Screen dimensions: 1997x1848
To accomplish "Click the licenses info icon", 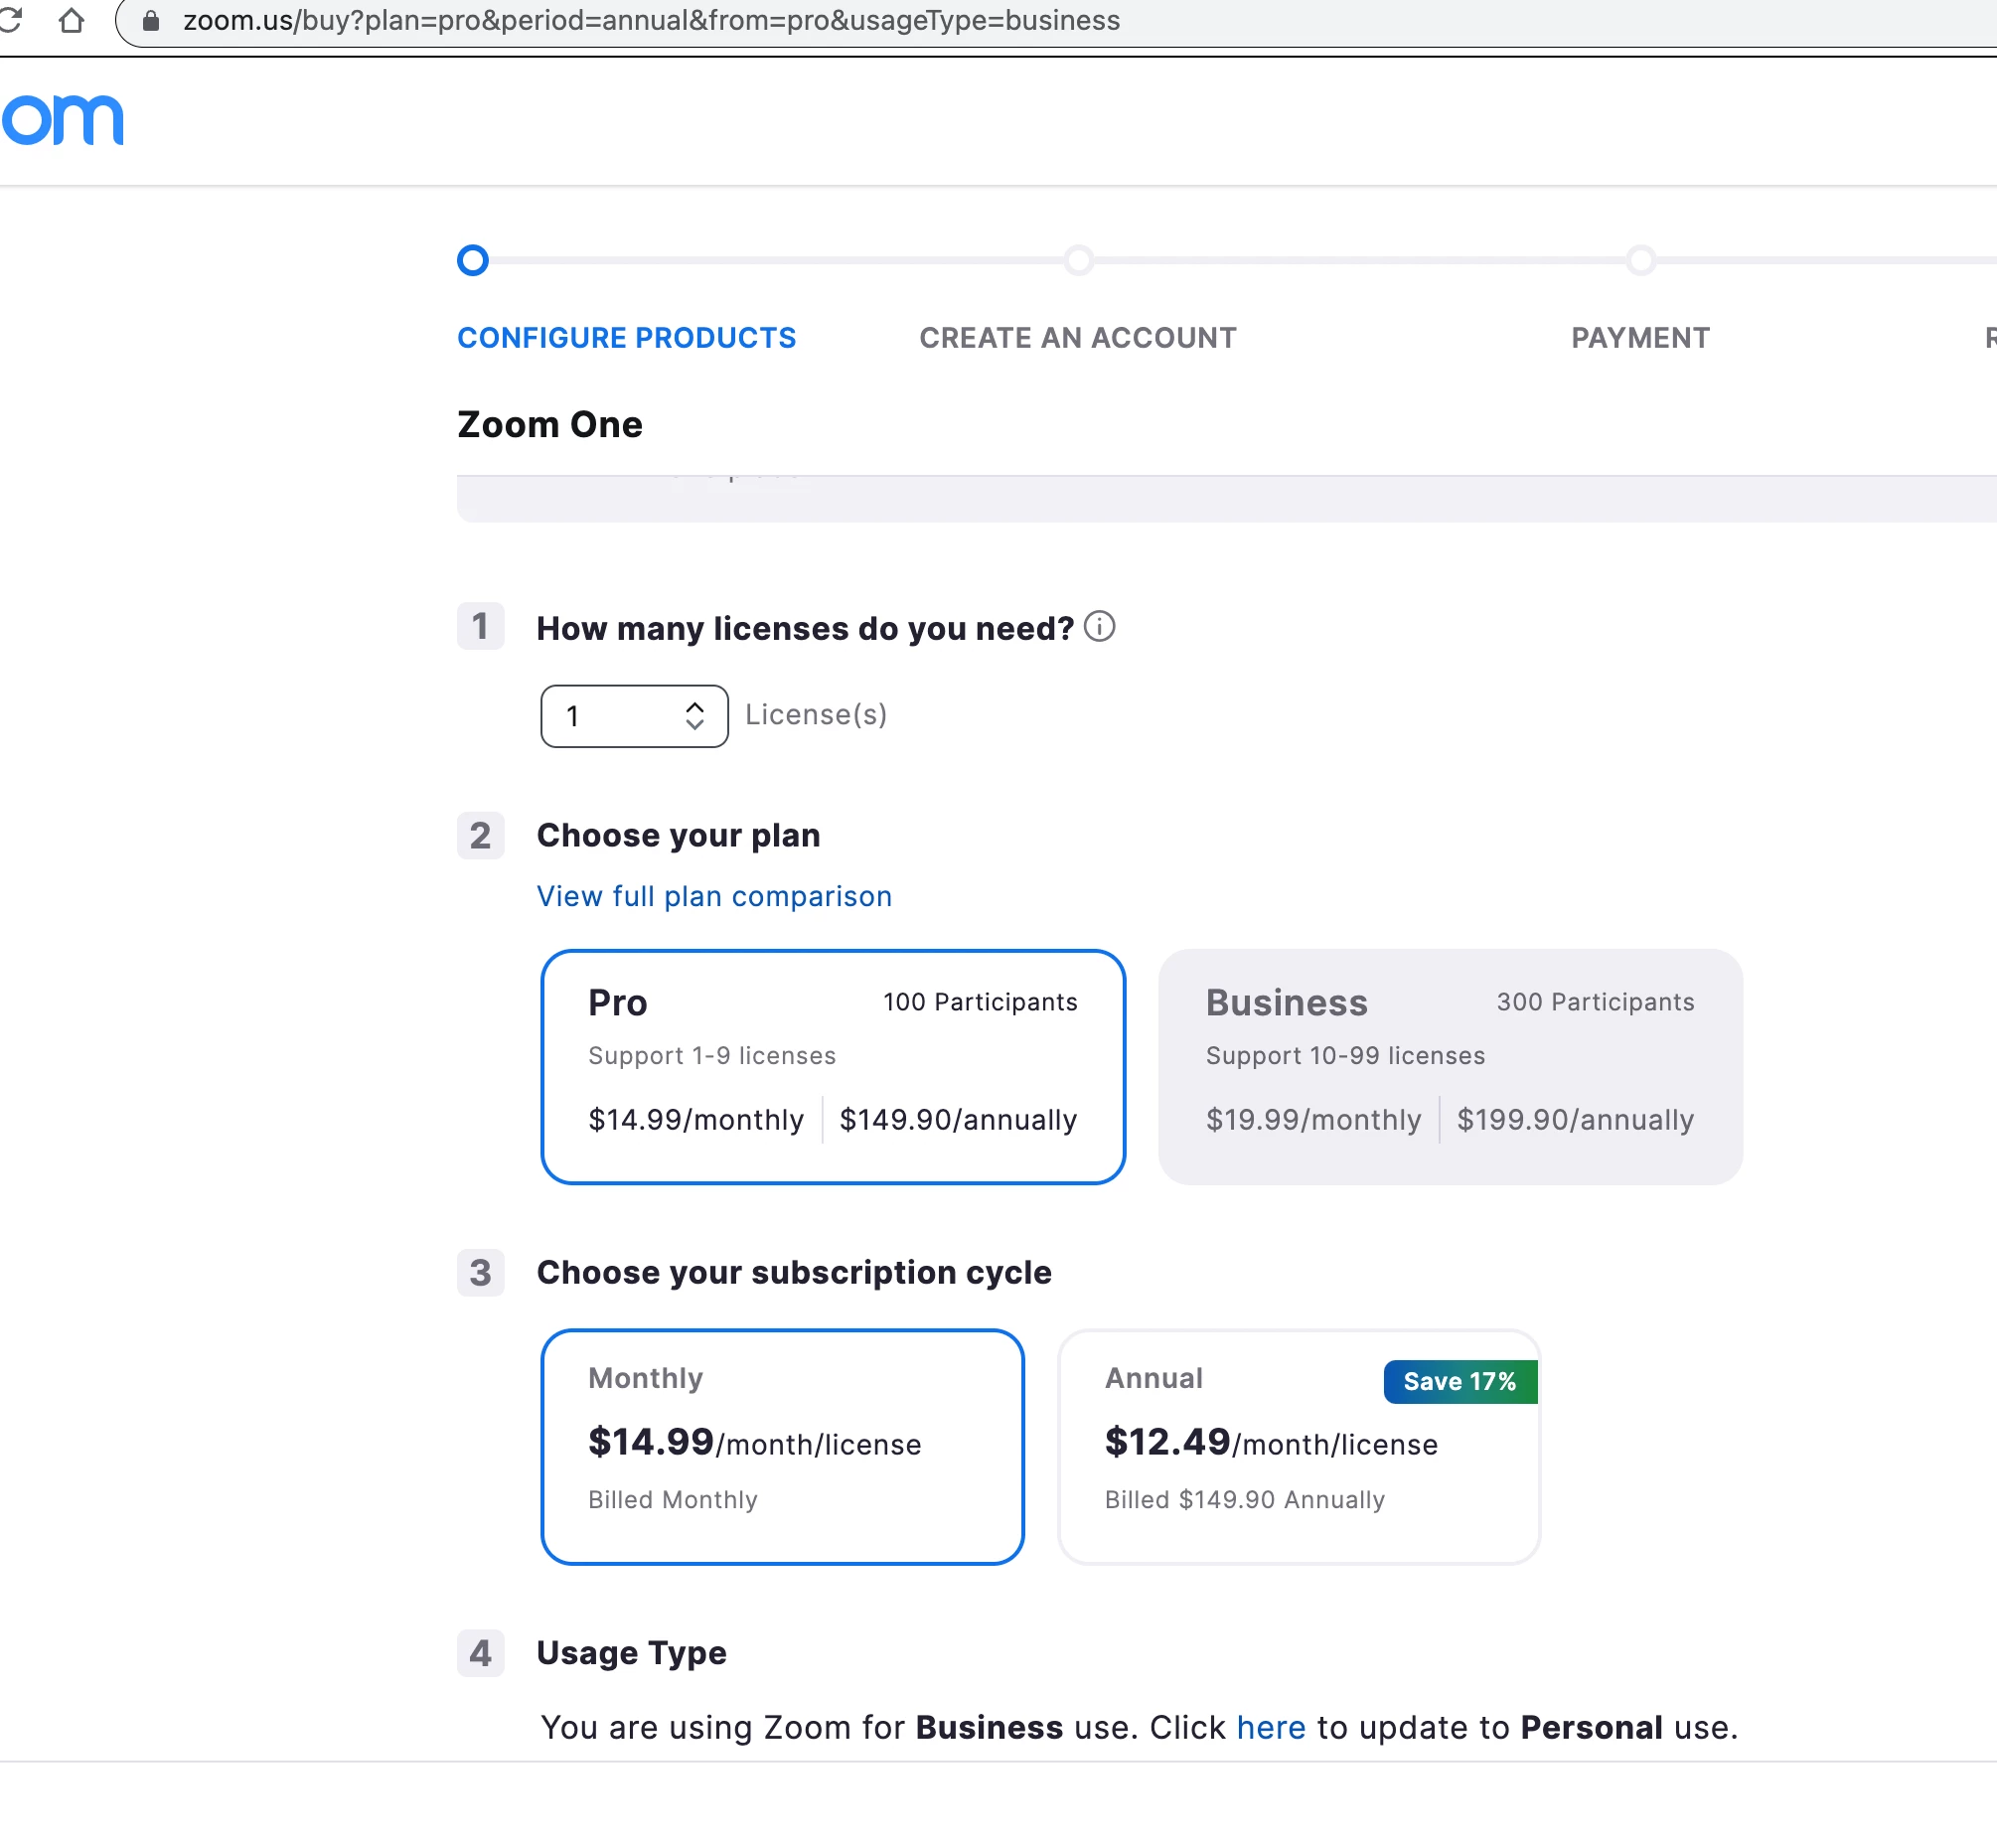I will [1099, 627].
